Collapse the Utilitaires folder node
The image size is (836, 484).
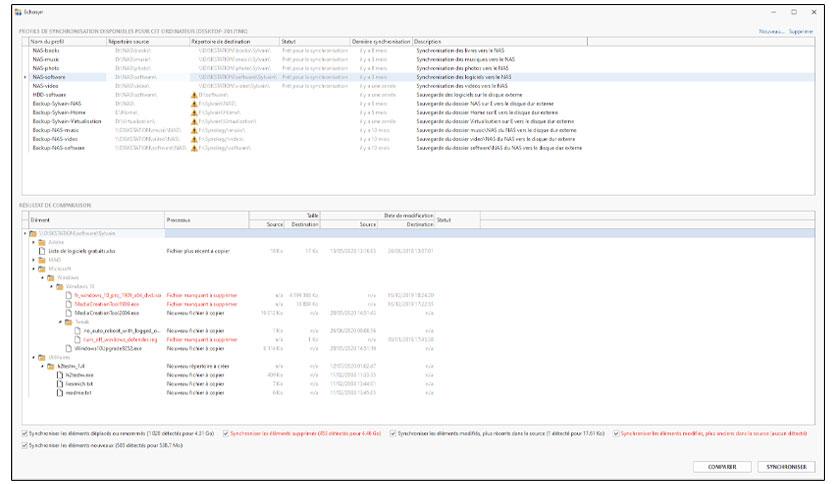(x=34, y=358)
